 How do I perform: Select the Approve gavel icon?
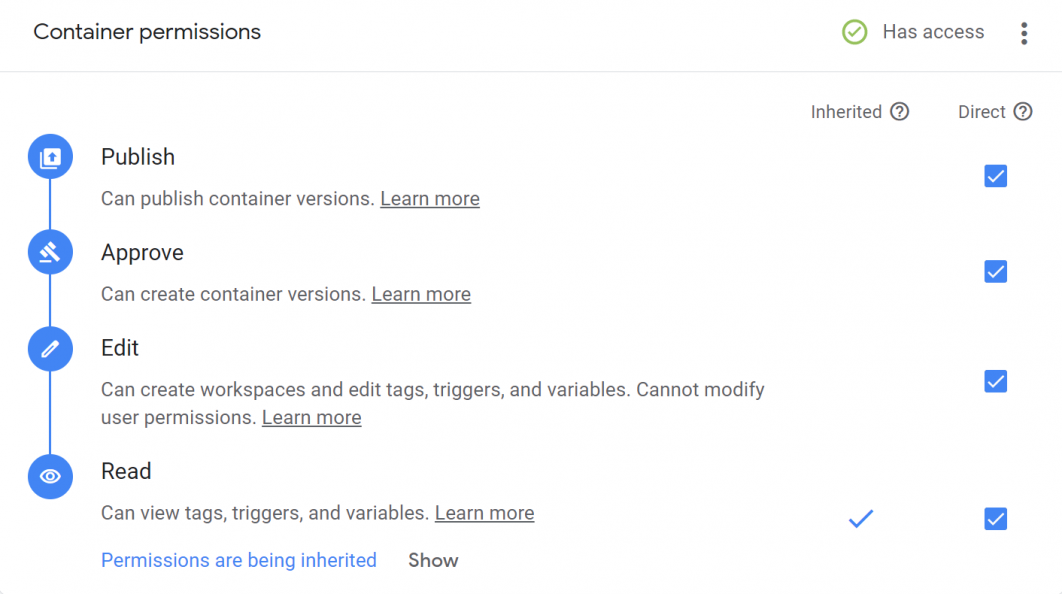pos(50,252)
